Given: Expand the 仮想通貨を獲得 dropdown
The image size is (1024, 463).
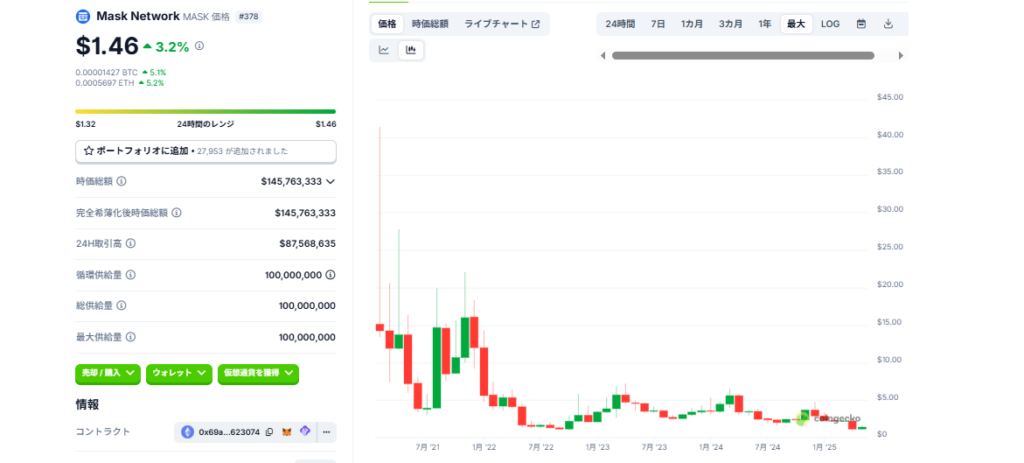Looking at the screenshot, I should pos(258,373).
